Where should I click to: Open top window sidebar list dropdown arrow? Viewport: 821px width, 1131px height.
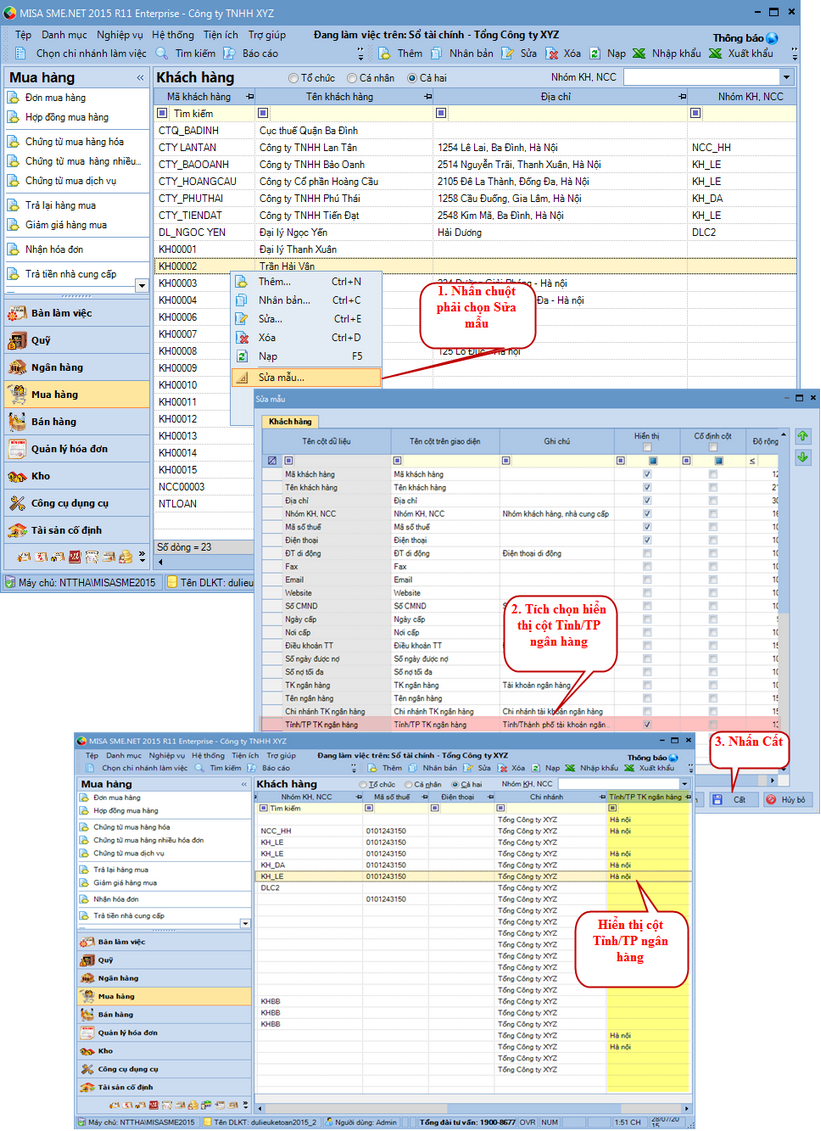pos(142,286)
